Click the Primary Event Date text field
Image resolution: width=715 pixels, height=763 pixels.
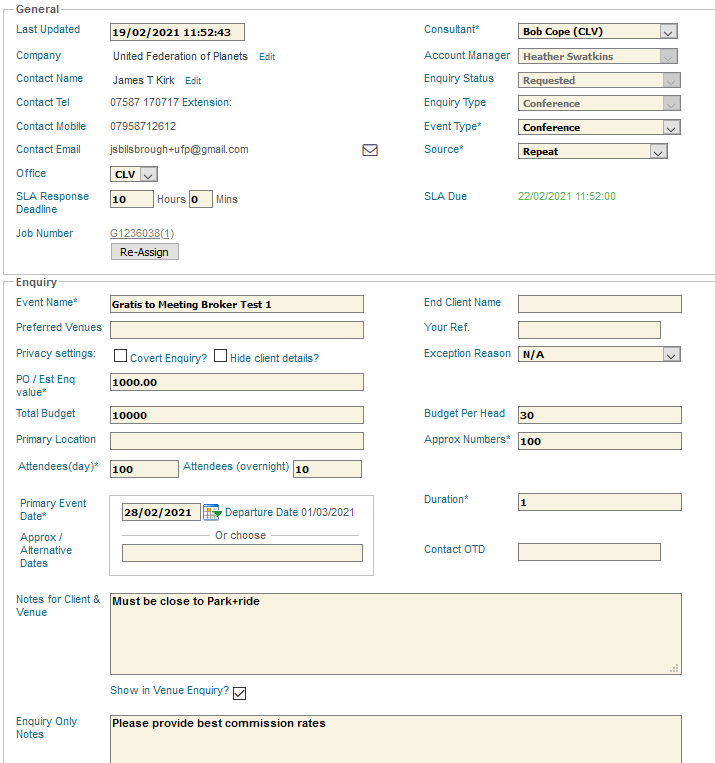(x=161, y=512)
